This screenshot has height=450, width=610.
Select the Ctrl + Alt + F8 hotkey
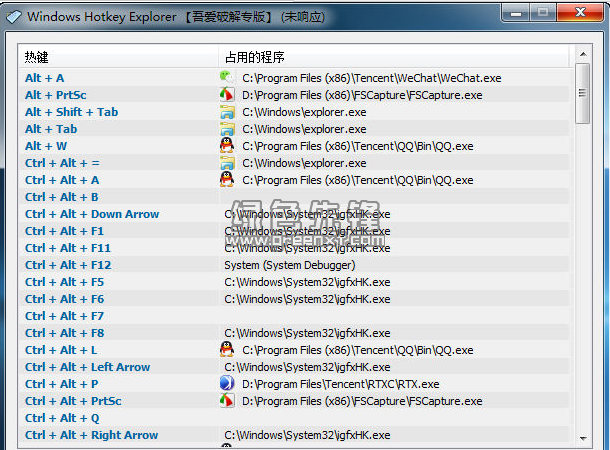tap(64, 333)
